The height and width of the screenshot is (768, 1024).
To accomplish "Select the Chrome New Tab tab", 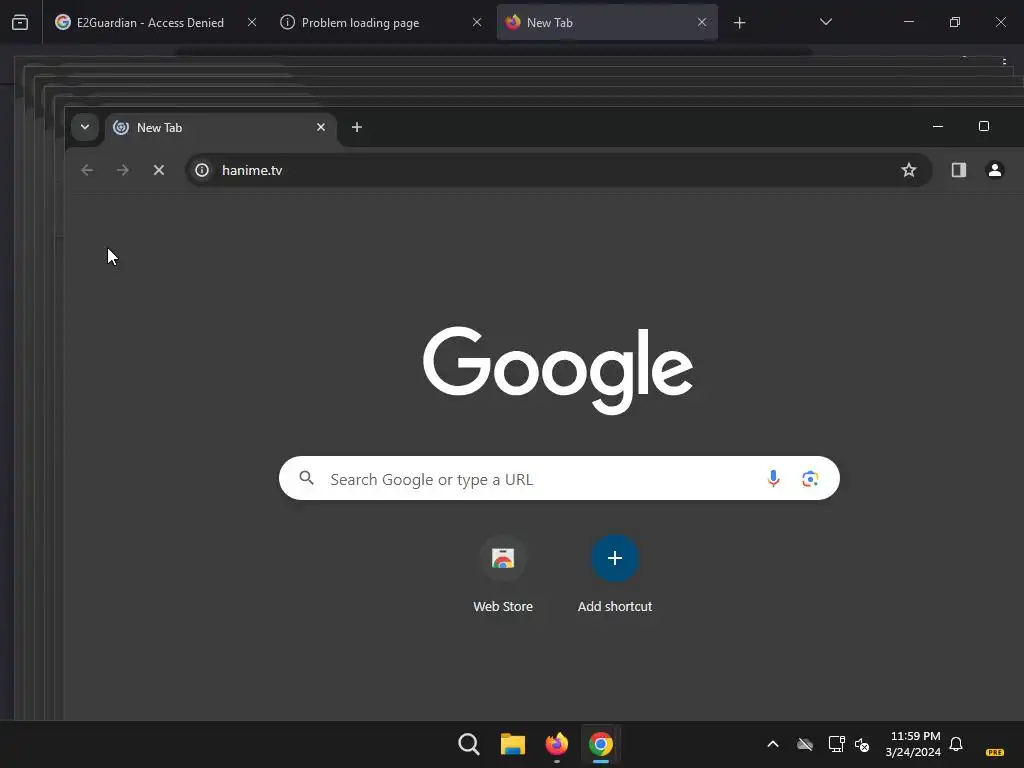I will pyautogui.click(x=221, y=128).
